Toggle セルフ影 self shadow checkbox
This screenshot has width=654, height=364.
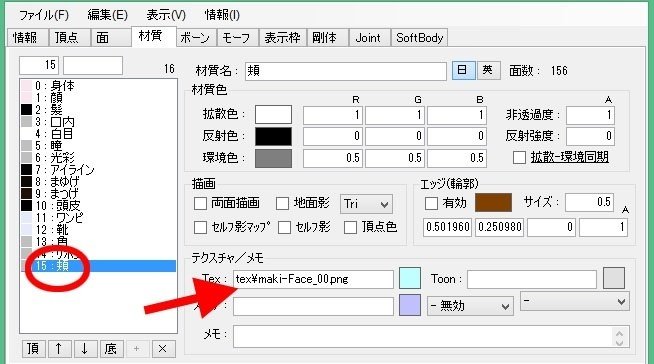[284, 227]
